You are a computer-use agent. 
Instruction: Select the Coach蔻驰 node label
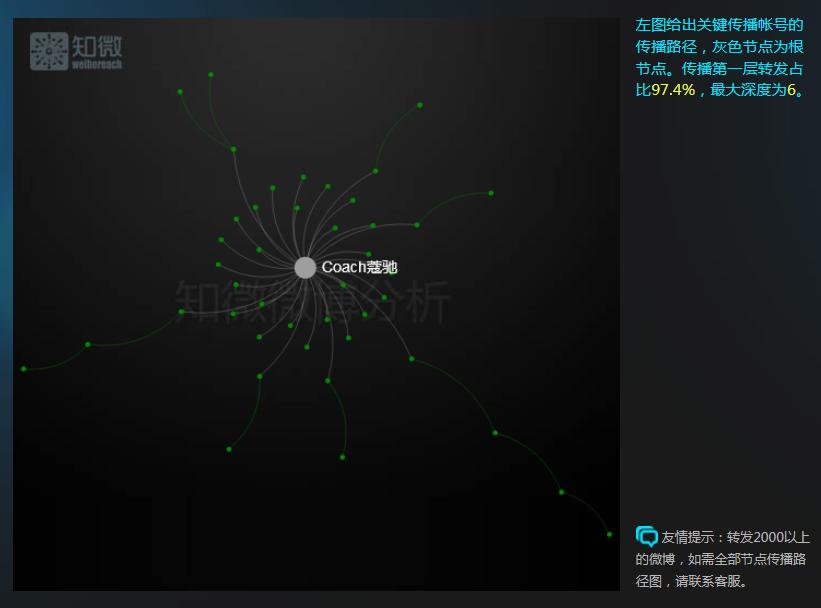pos(359,267)
